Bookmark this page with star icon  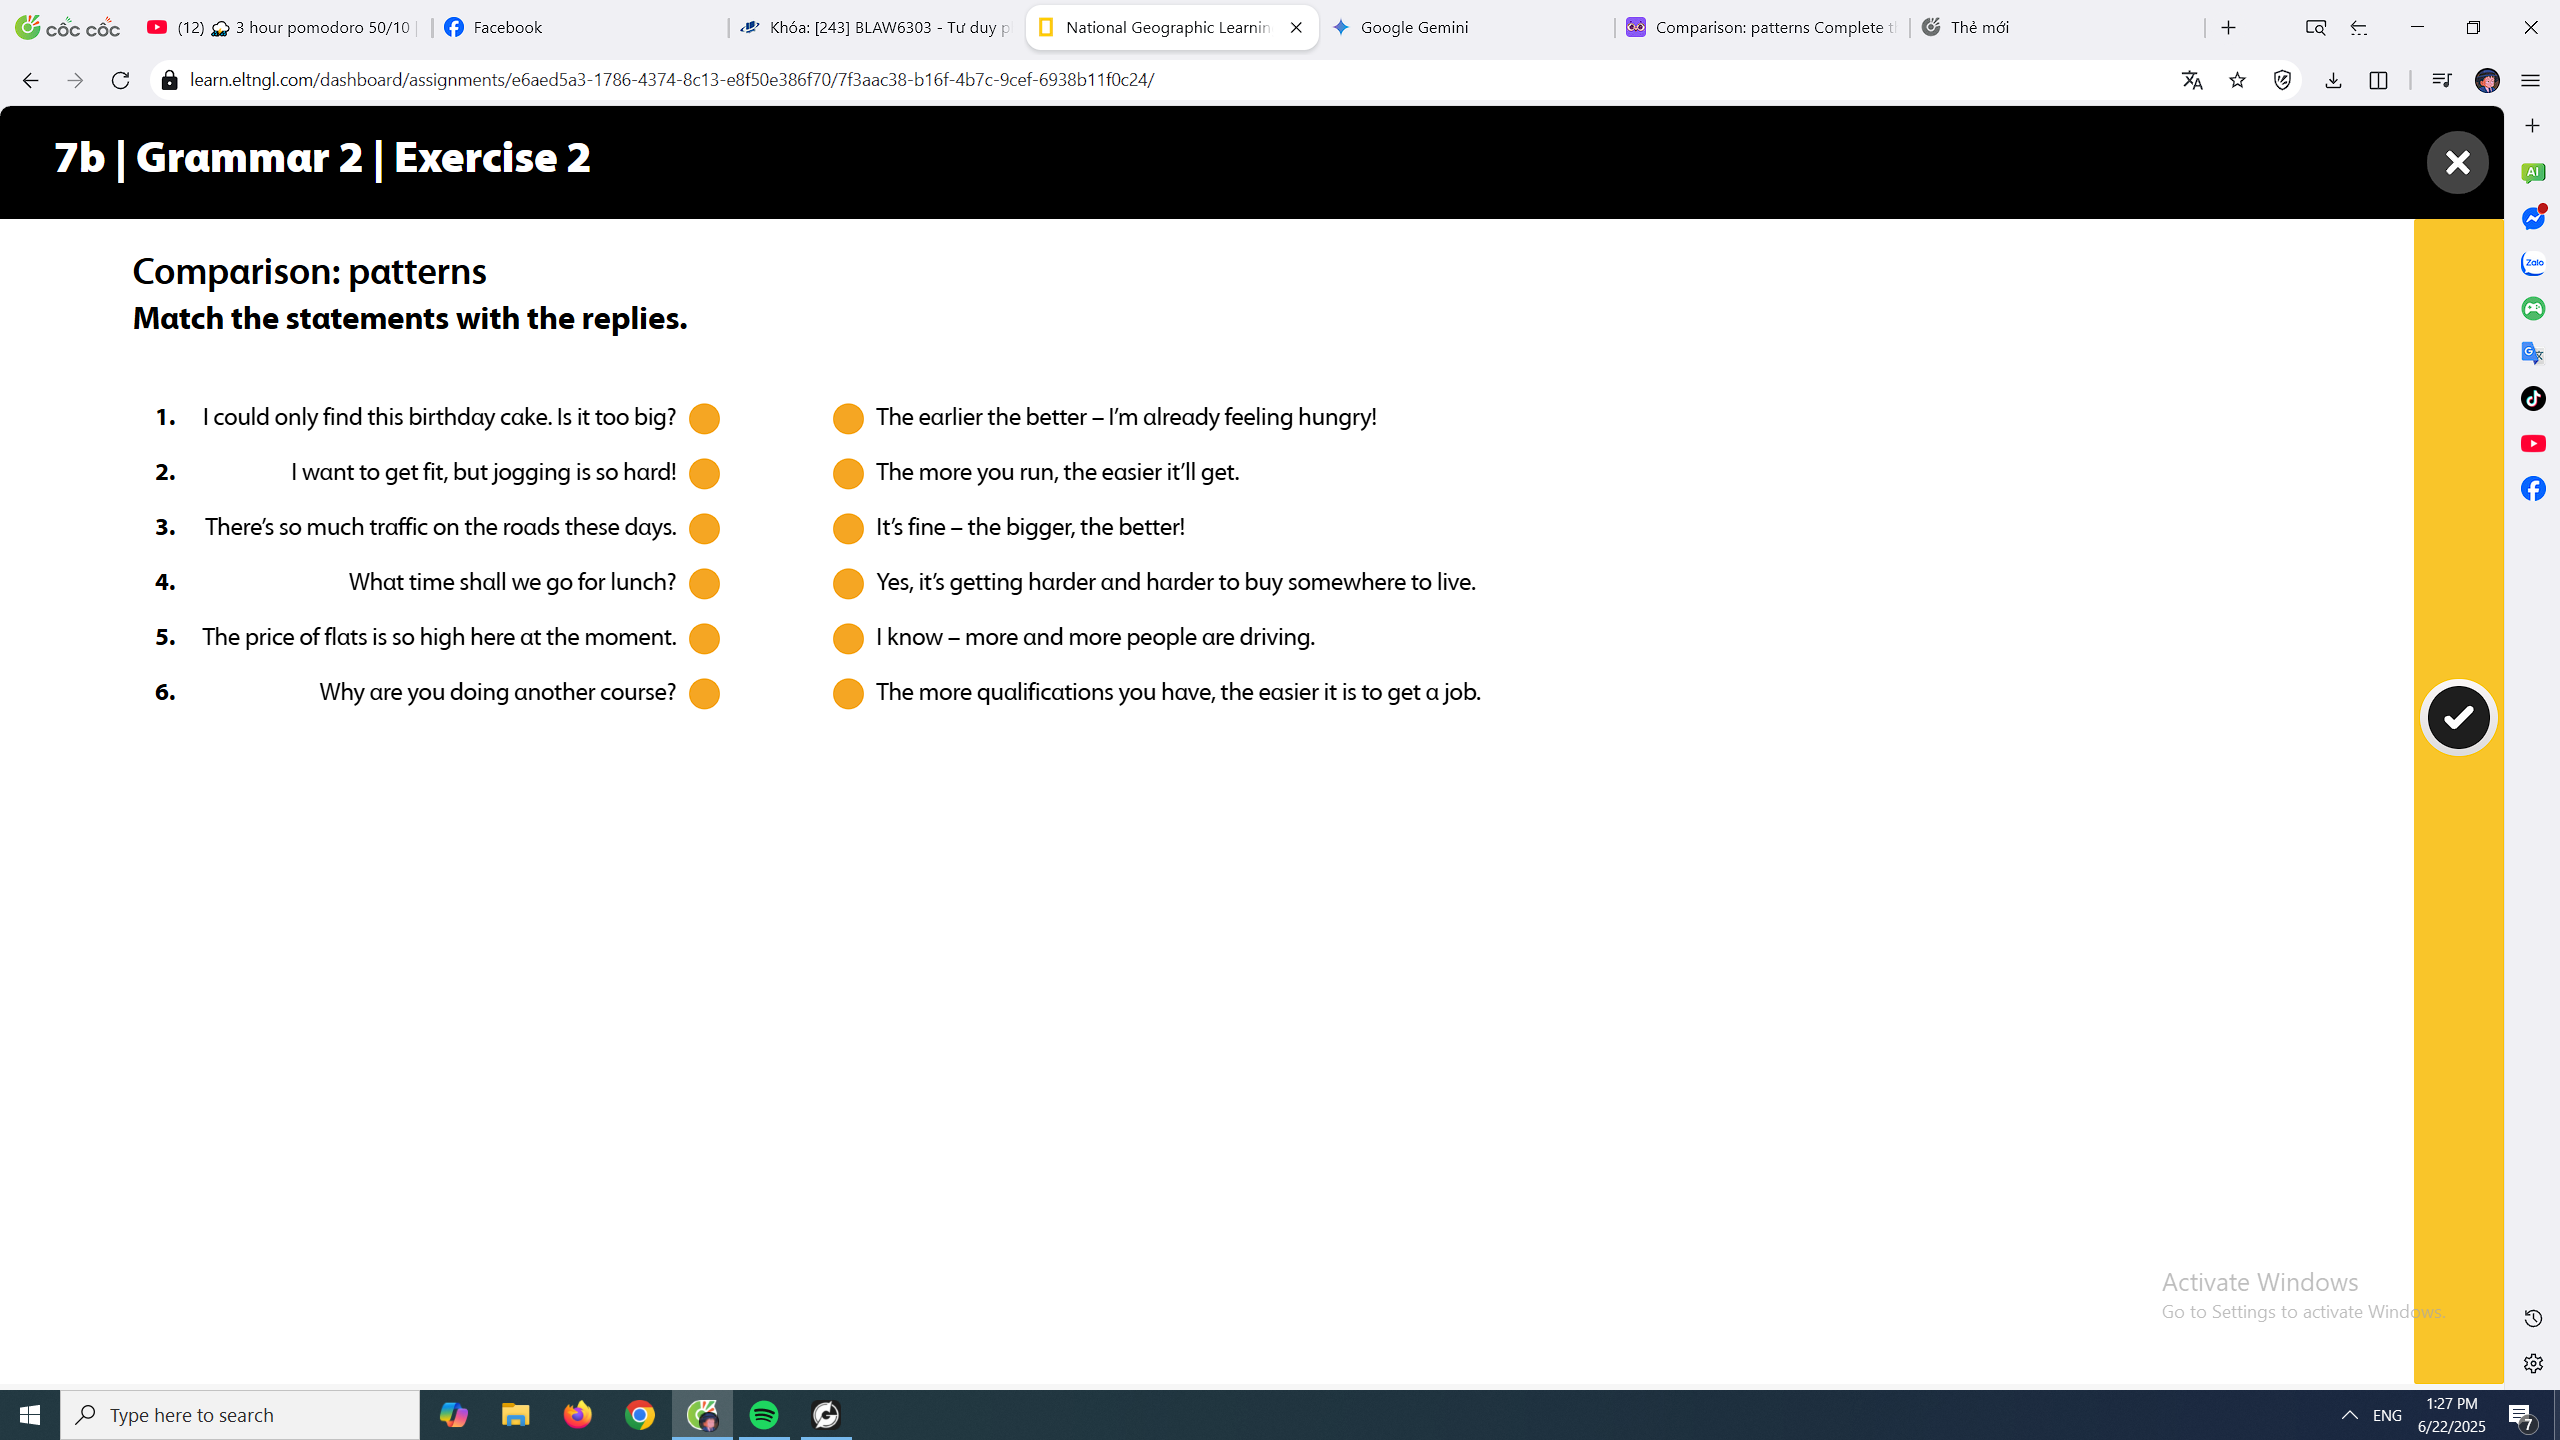(x=2237, y=80)
